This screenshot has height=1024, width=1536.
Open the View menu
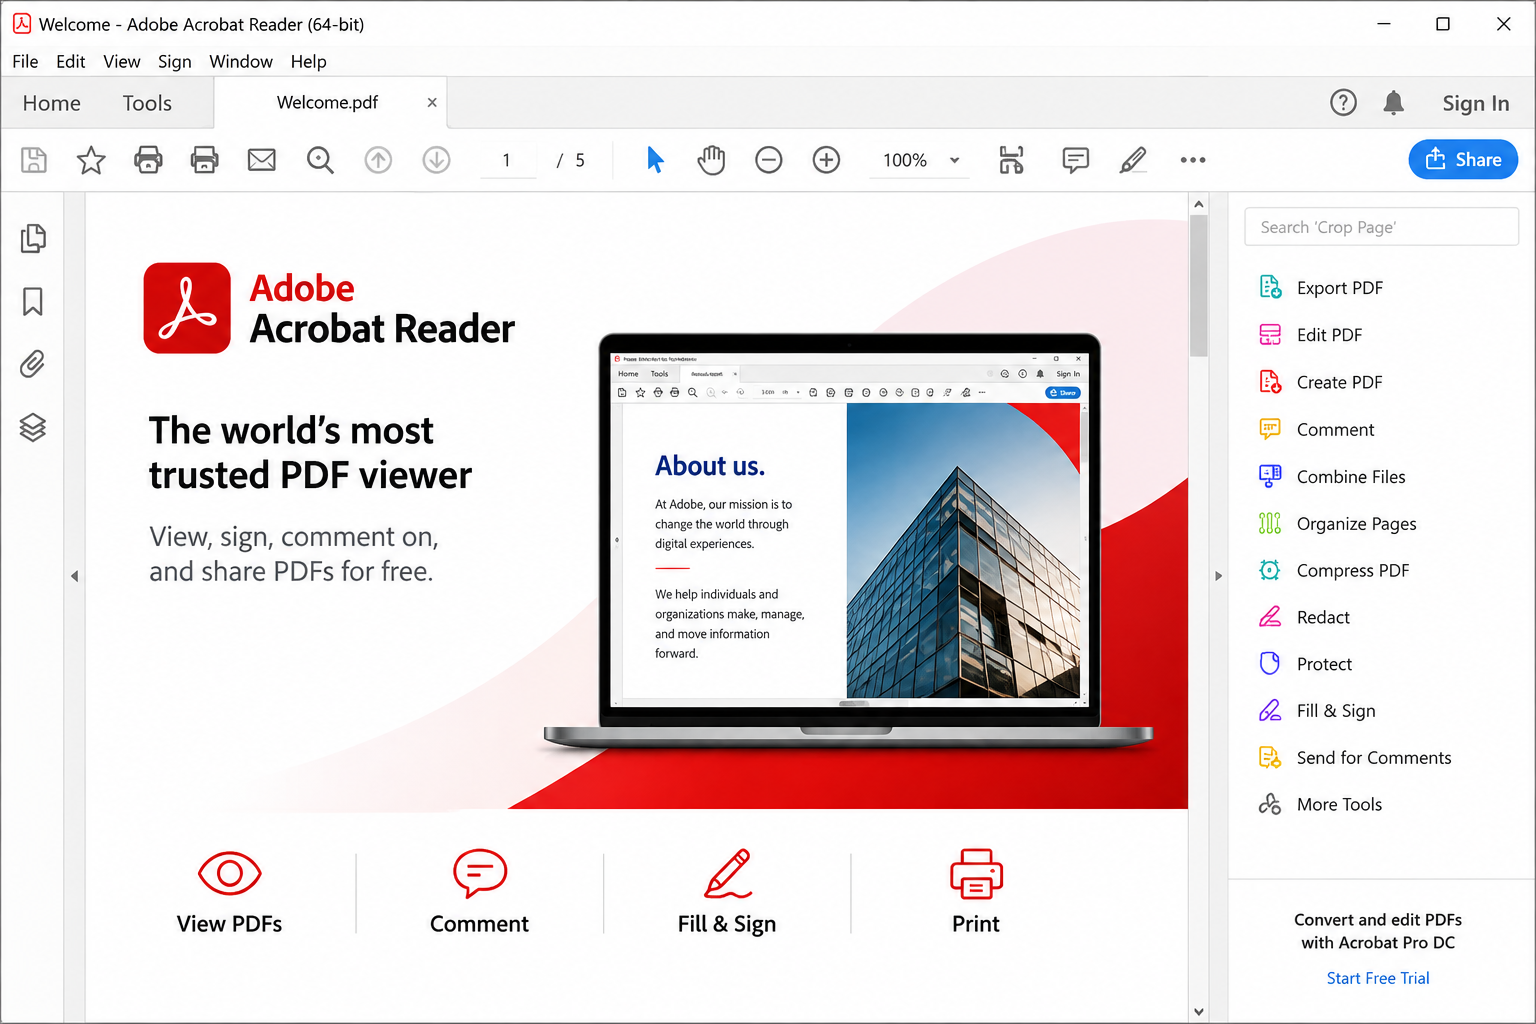coord(122,62)
